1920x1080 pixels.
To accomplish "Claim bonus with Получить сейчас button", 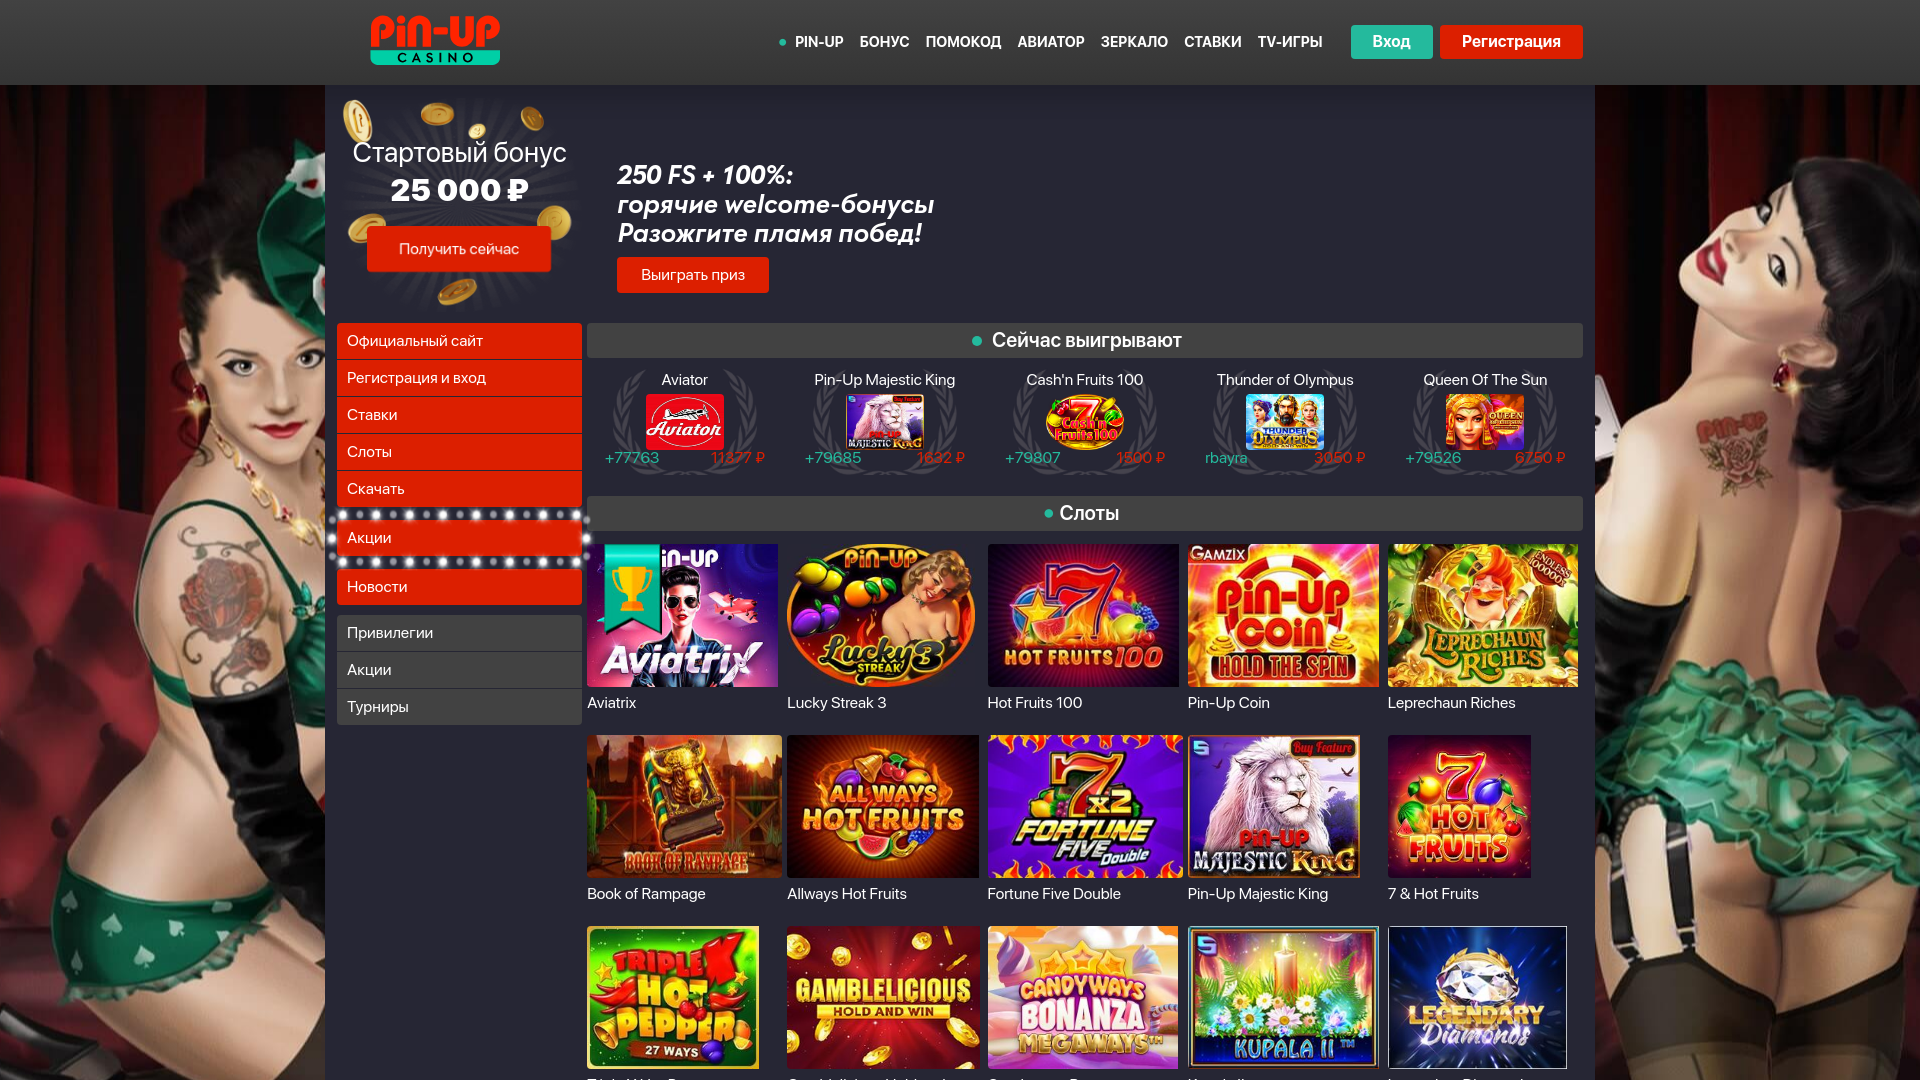I will (458, 249).
